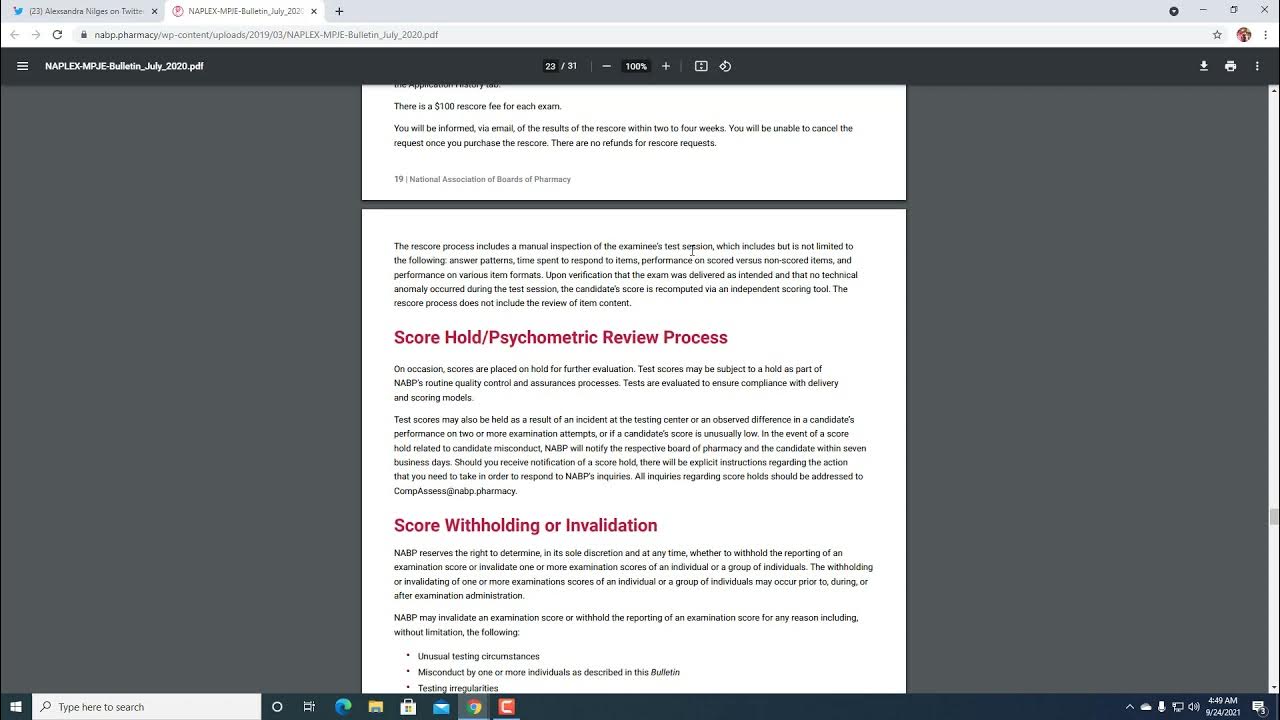Open Microsoft Store from taskbar

coord(408,707)
